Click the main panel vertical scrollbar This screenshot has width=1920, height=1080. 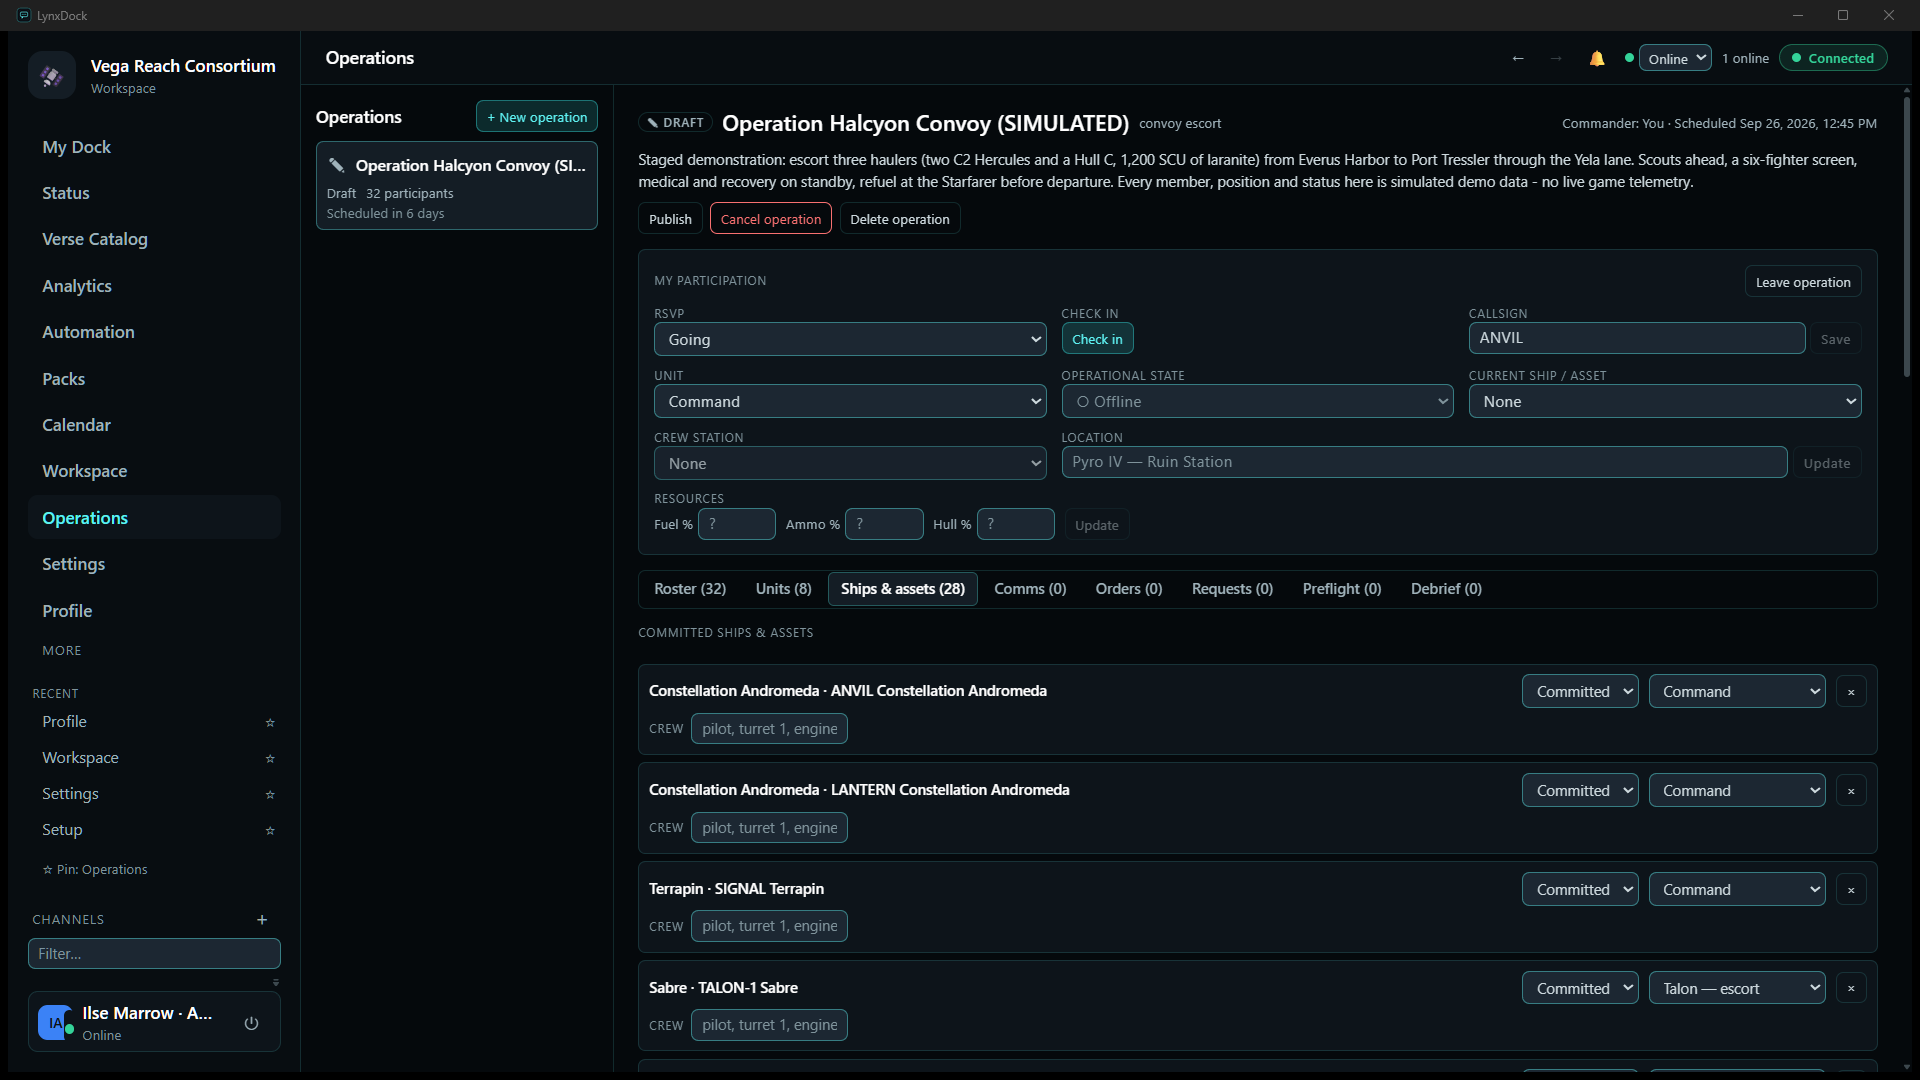(x=1906, y=236)
